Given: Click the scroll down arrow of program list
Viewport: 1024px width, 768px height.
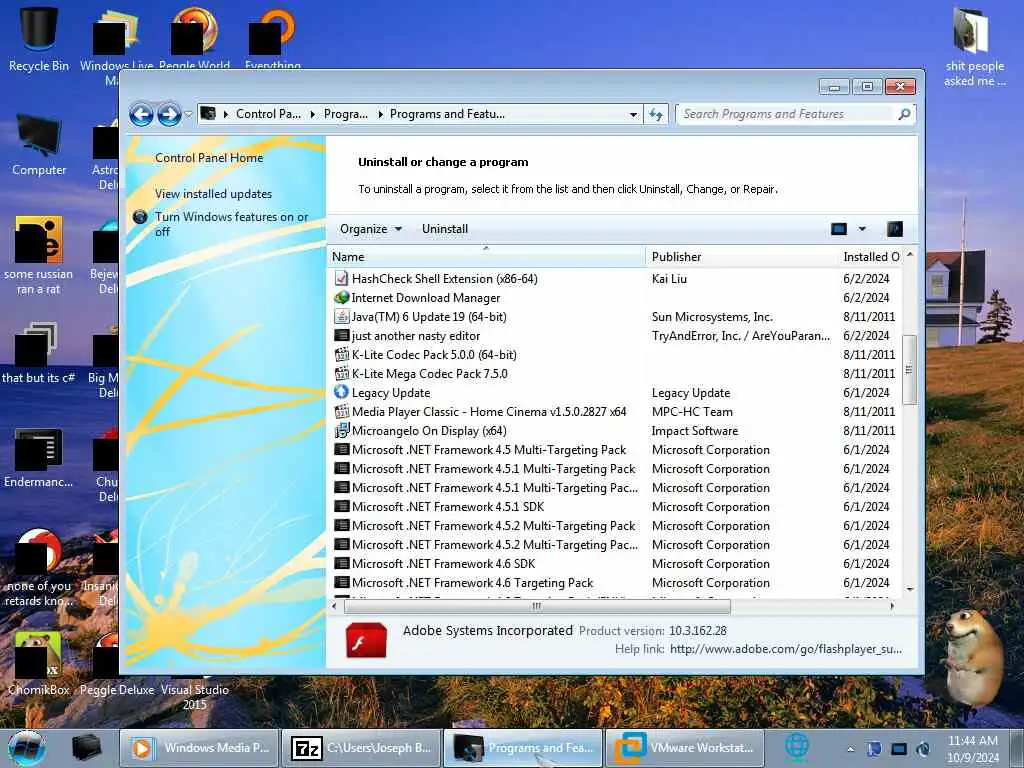Looking at the screenshot, I should 909,590.
